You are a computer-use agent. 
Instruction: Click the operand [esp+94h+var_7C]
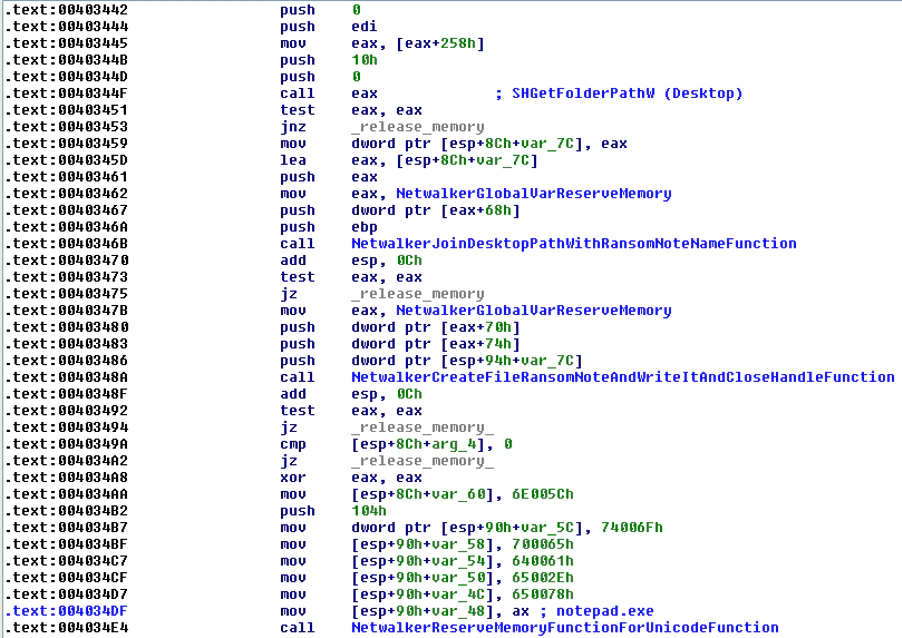511,360
